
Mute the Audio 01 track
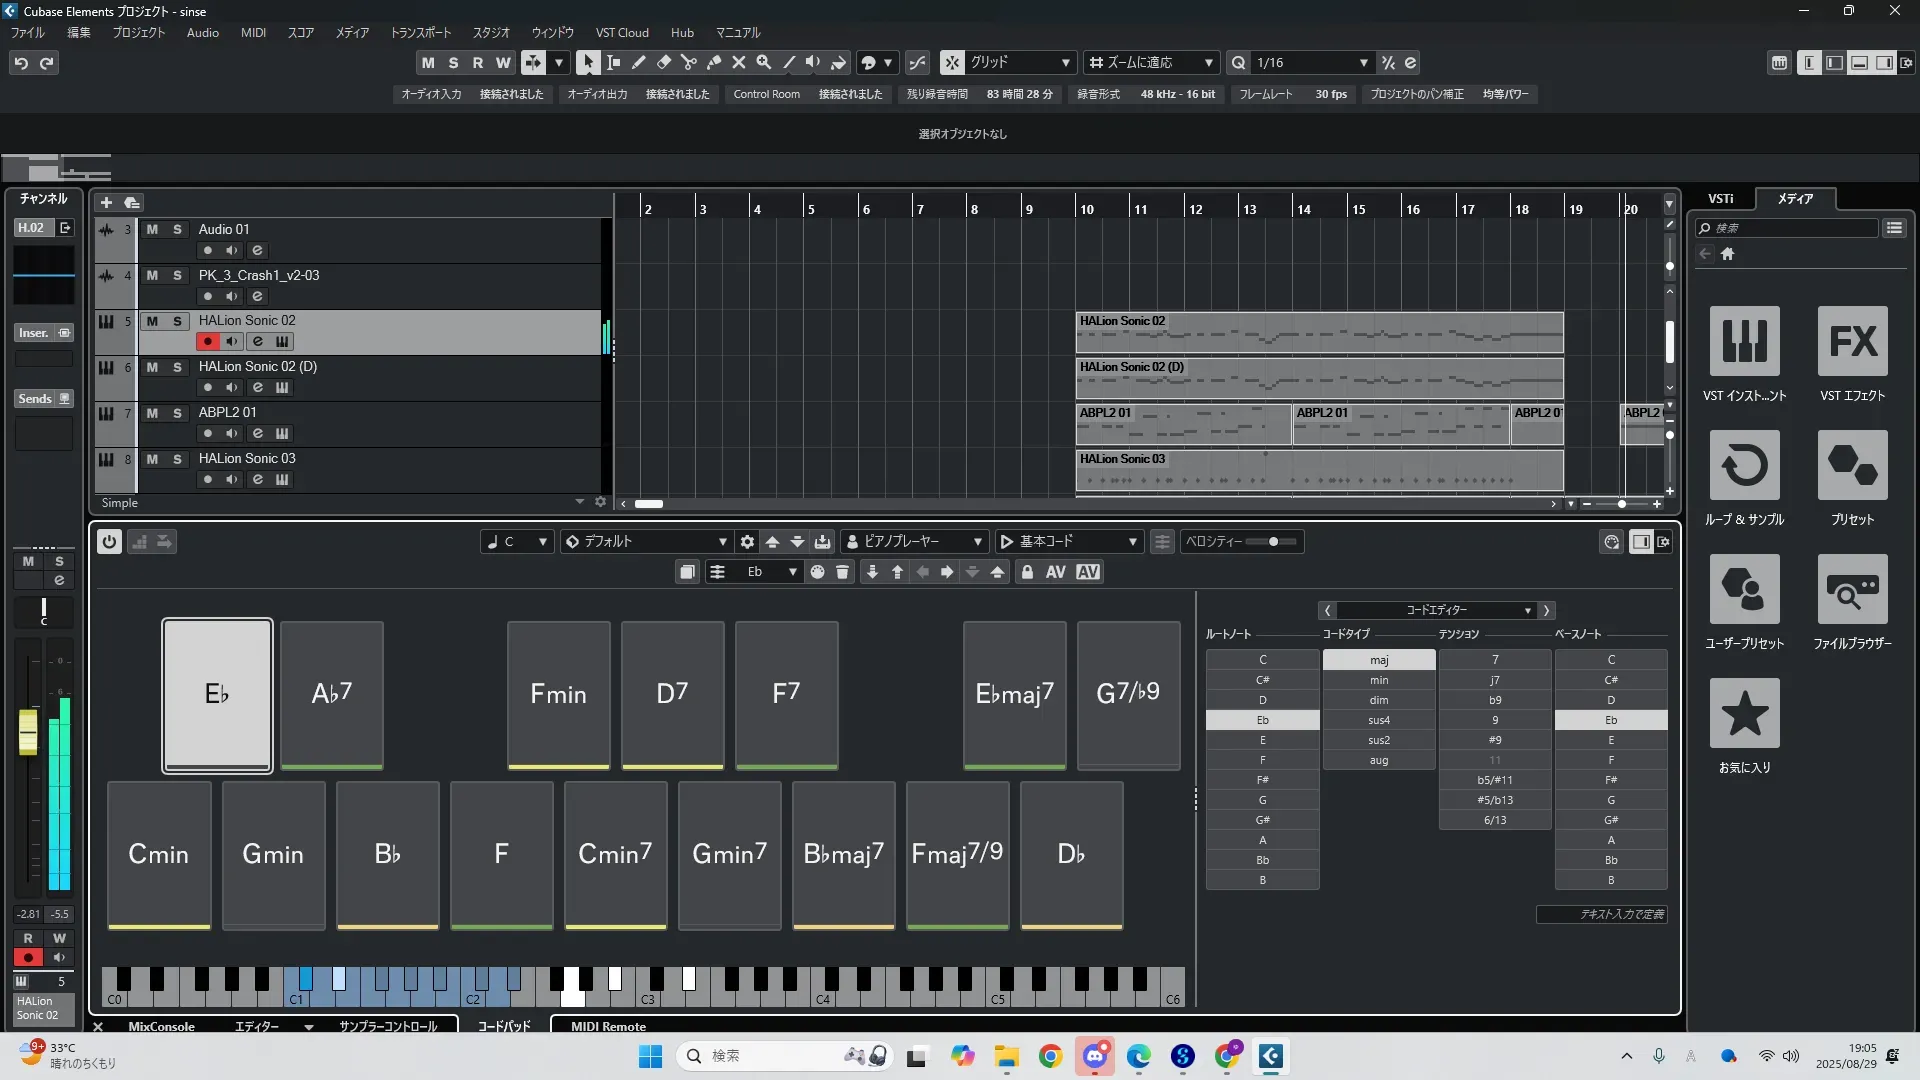click(x=152, y=229)
